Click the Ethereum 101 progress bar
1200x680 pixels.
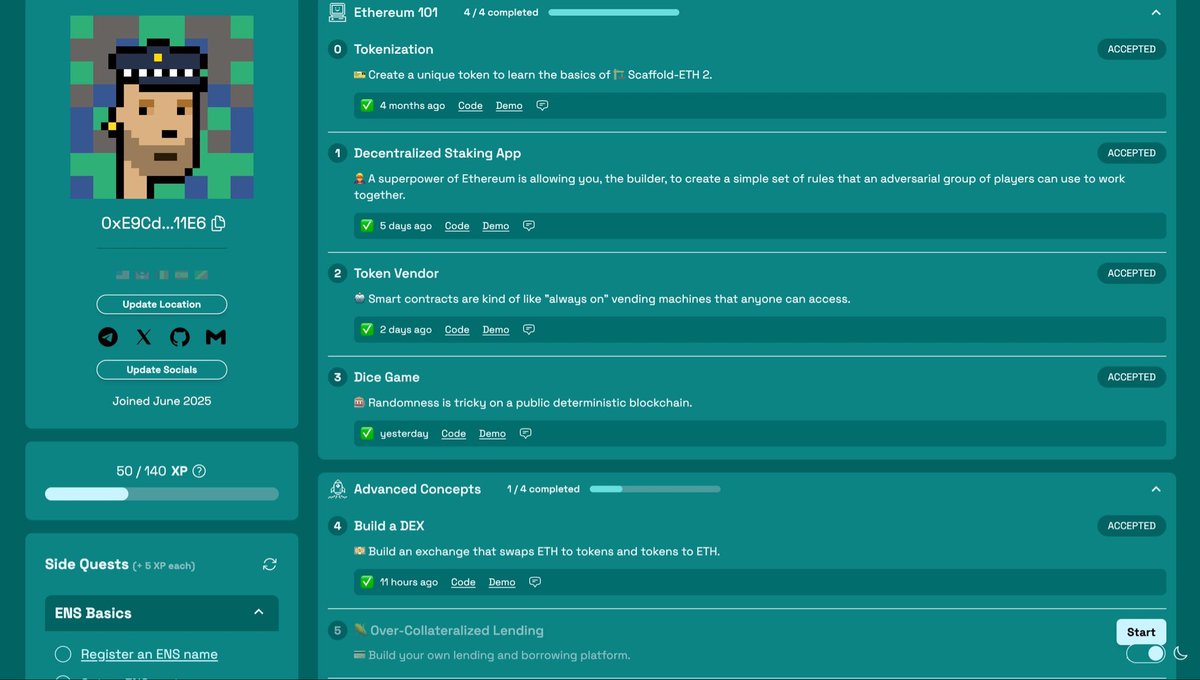614,13
